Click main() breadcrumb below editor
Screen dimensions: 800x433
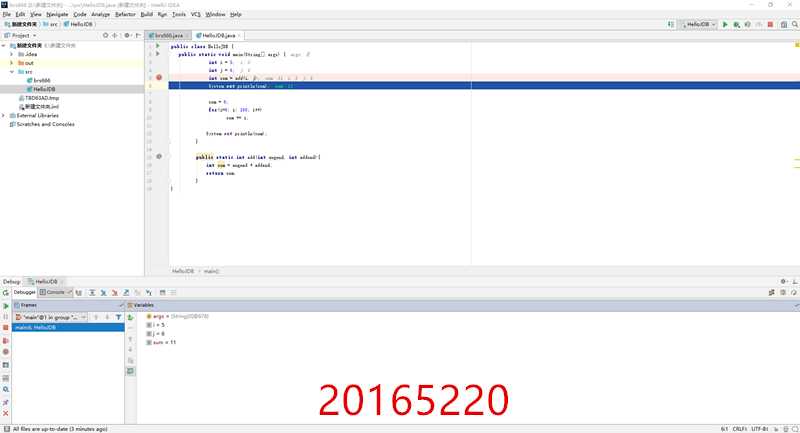point(211,271)
